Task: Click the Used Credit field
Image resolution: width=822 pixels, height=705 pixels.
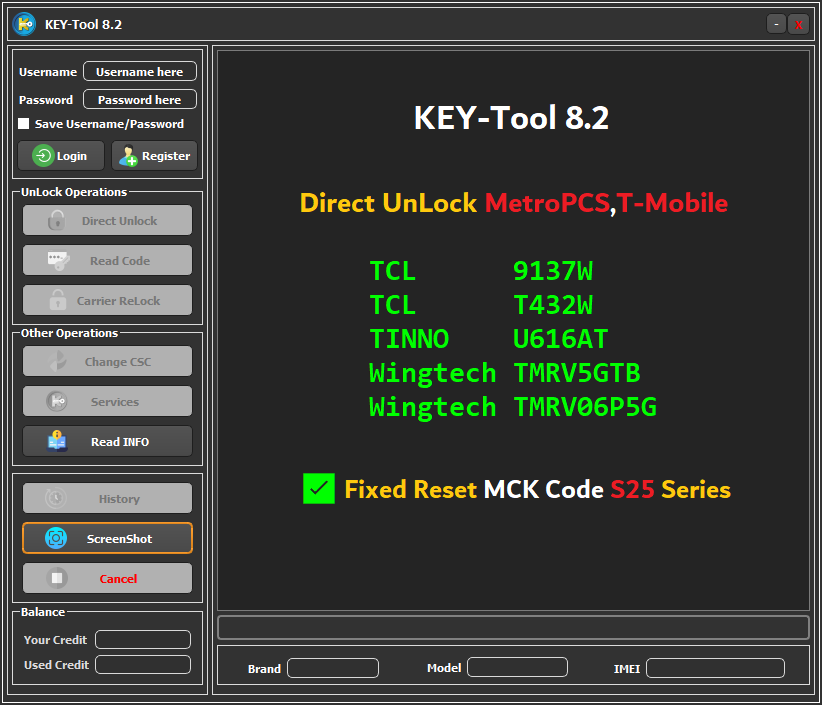Action: 143,665
